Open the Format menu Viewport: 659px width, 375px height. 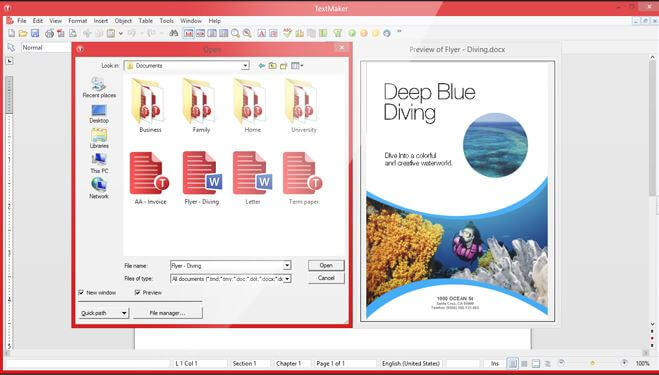78,21
